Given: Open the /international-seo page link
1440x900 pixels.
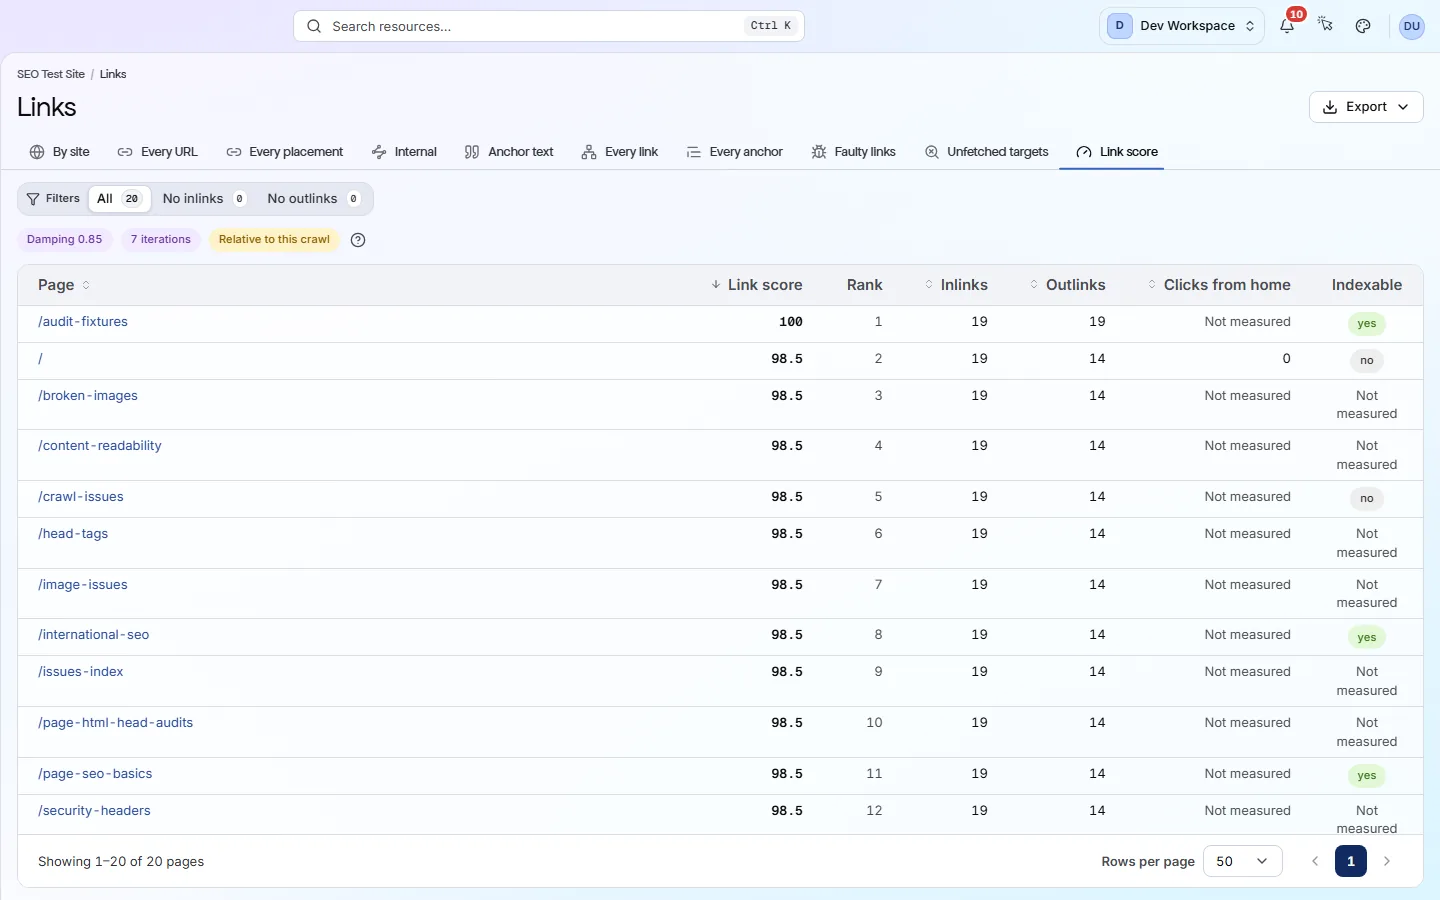Looking at the screenshot, I should tap(94, 635).
